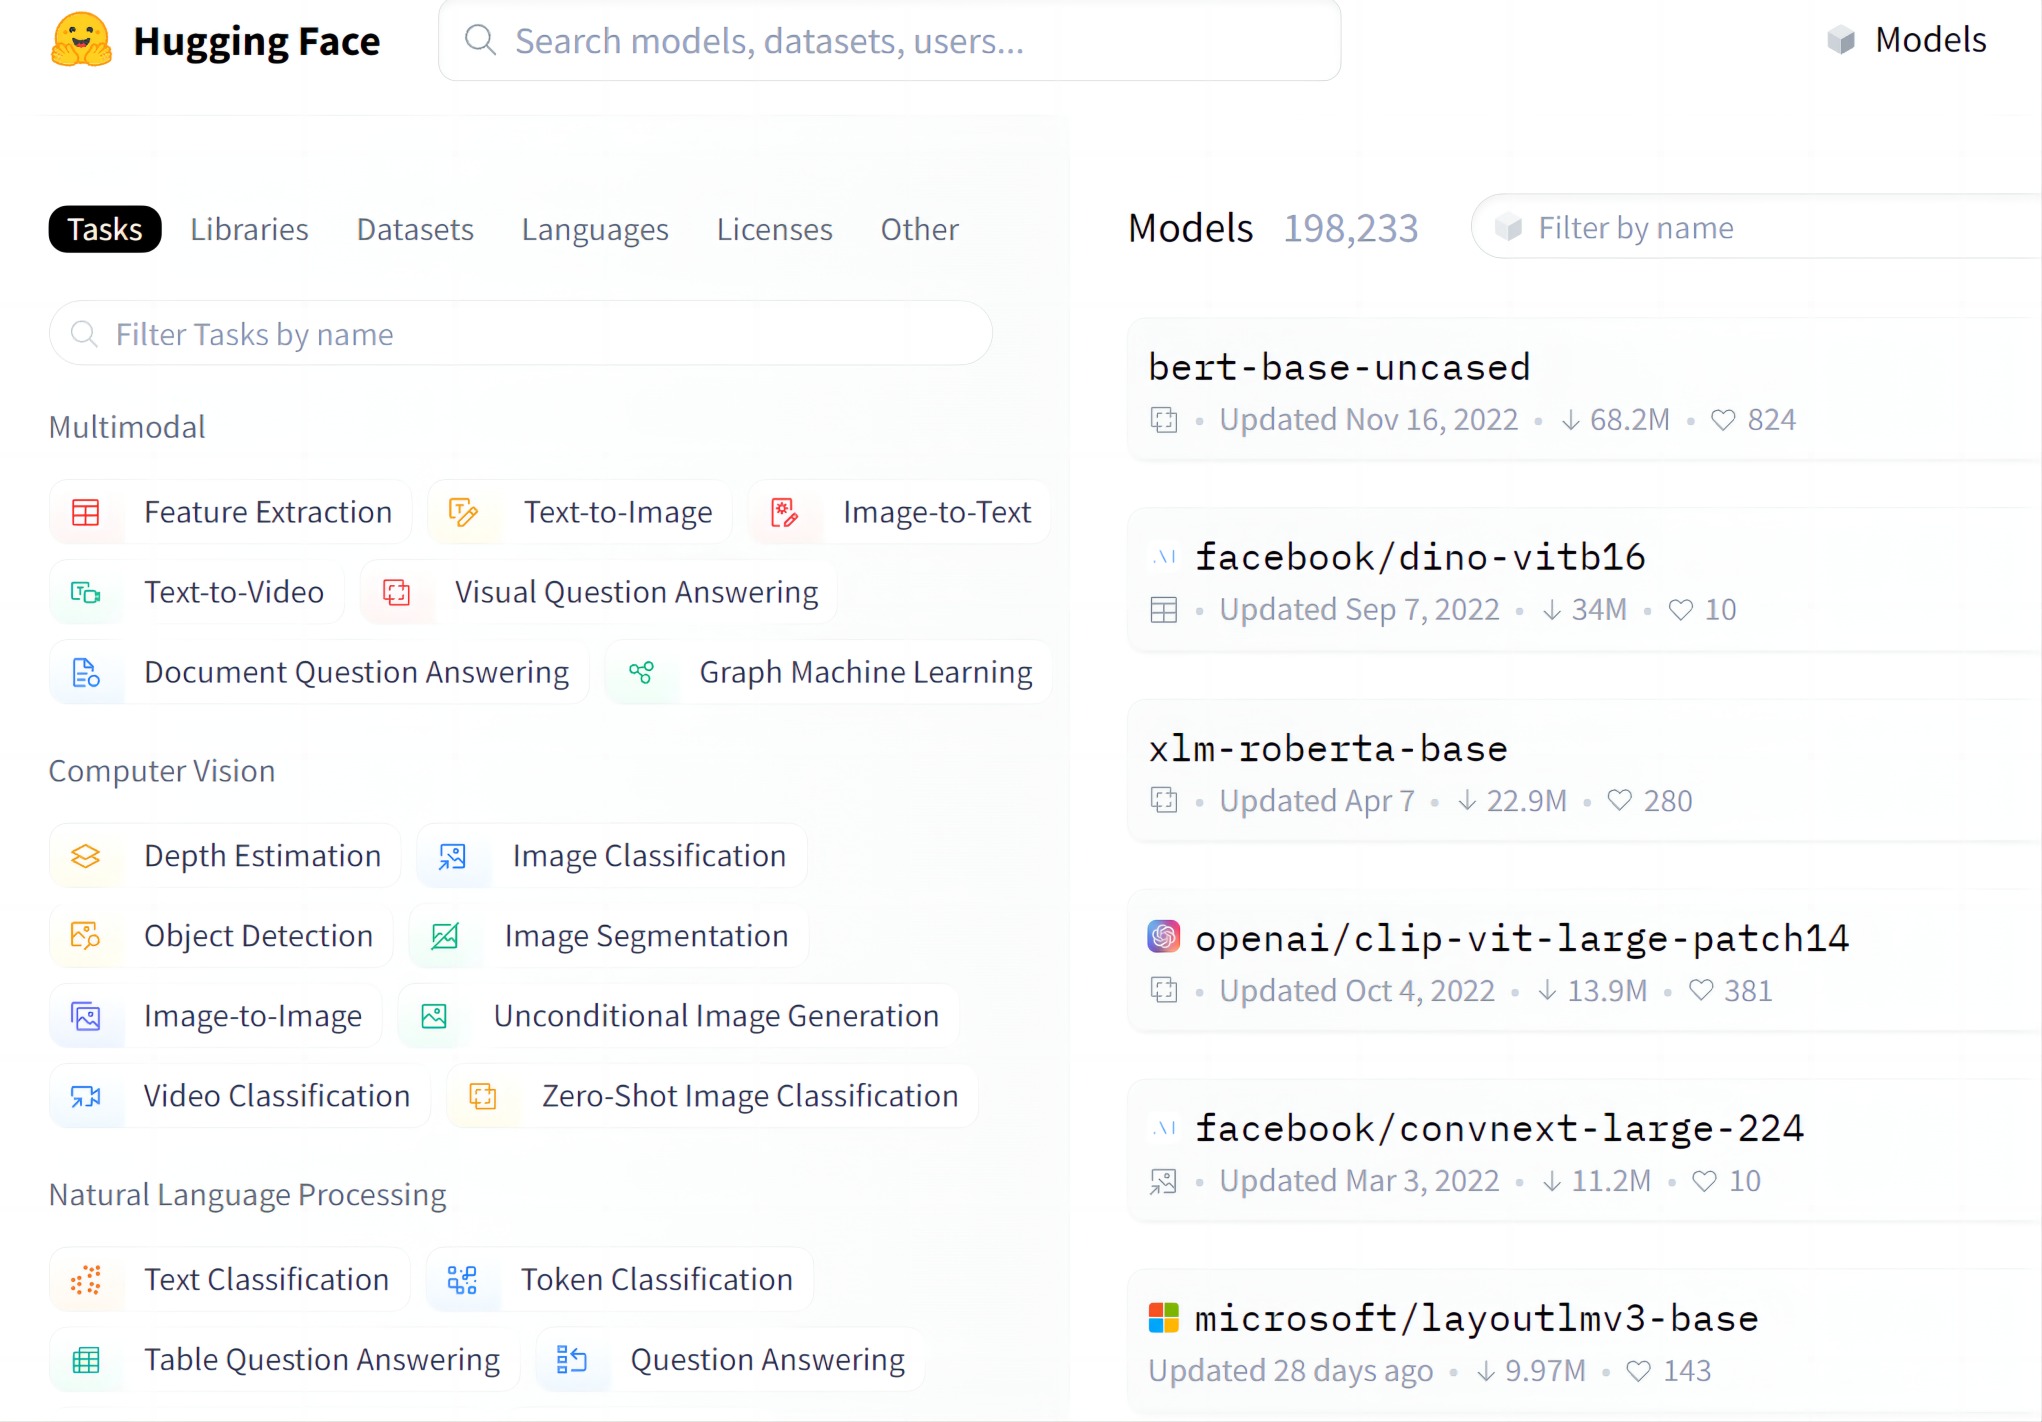Choose the Visual Question Answering filter
This screenshot has height=1422, width=2042.
635,592
